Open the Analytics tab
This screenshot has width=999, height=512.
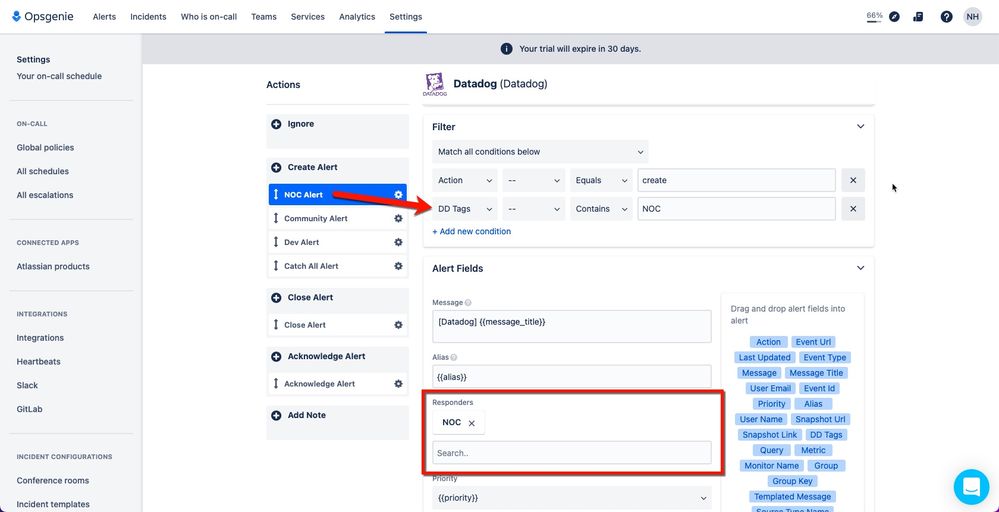point(357,17)
